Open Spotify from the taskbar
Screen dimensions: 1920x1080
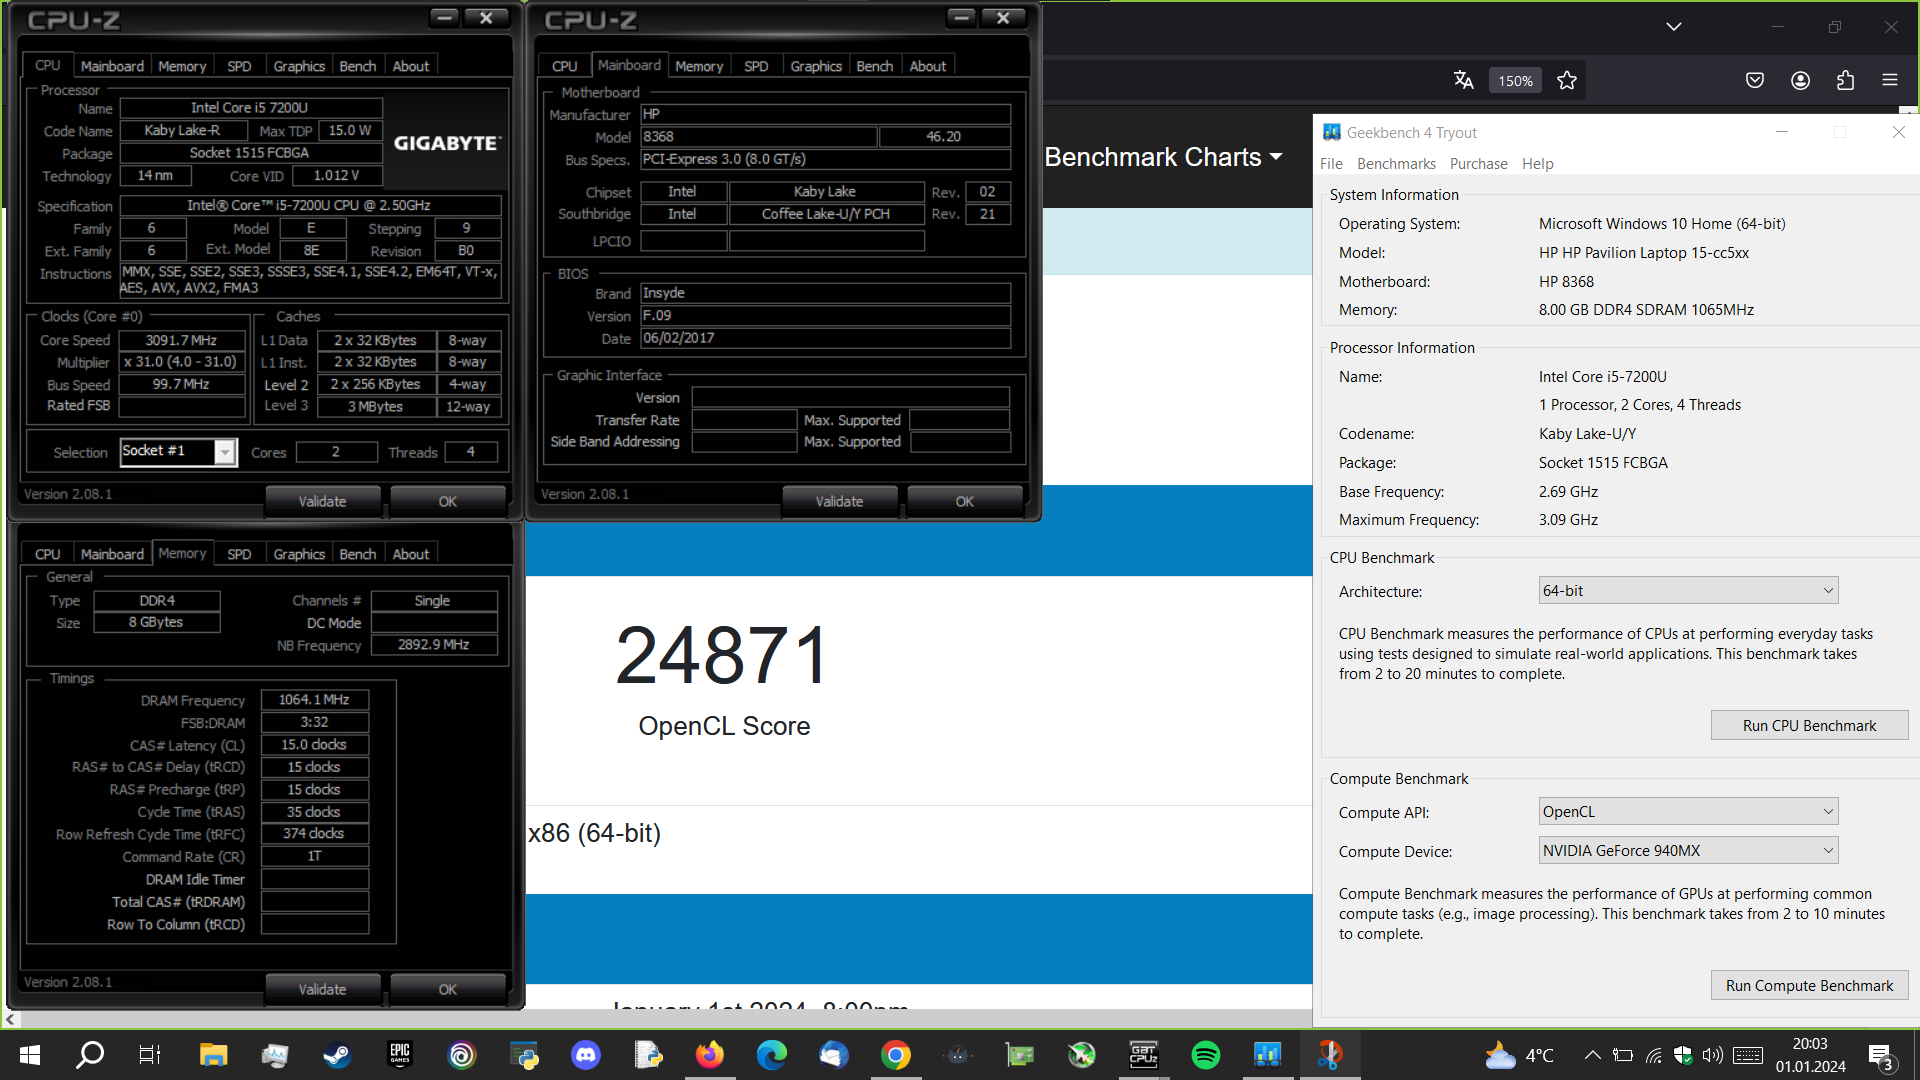click(x=1206, y=1055)
